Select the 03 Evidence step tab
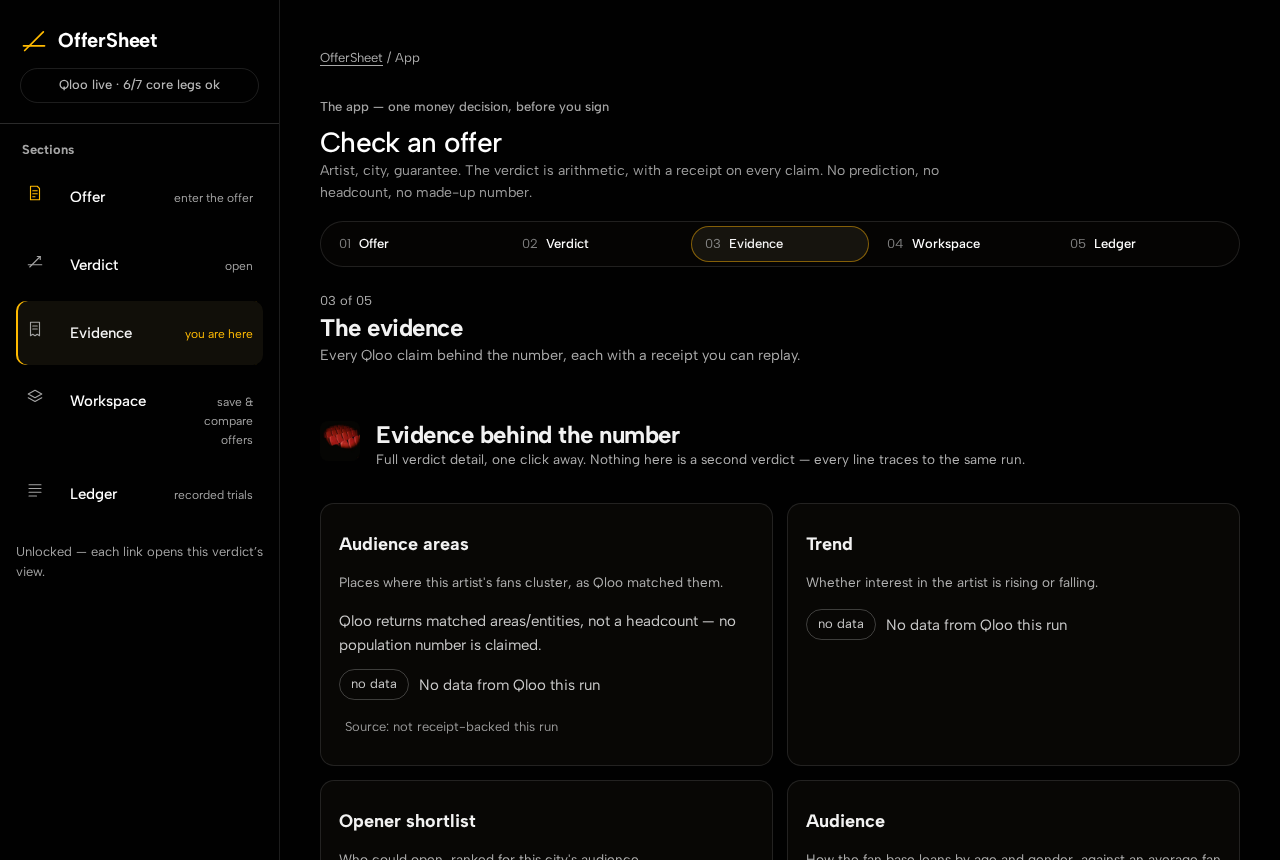Image resolution: width=1280 pixels, height=860 pixels. 780,244
